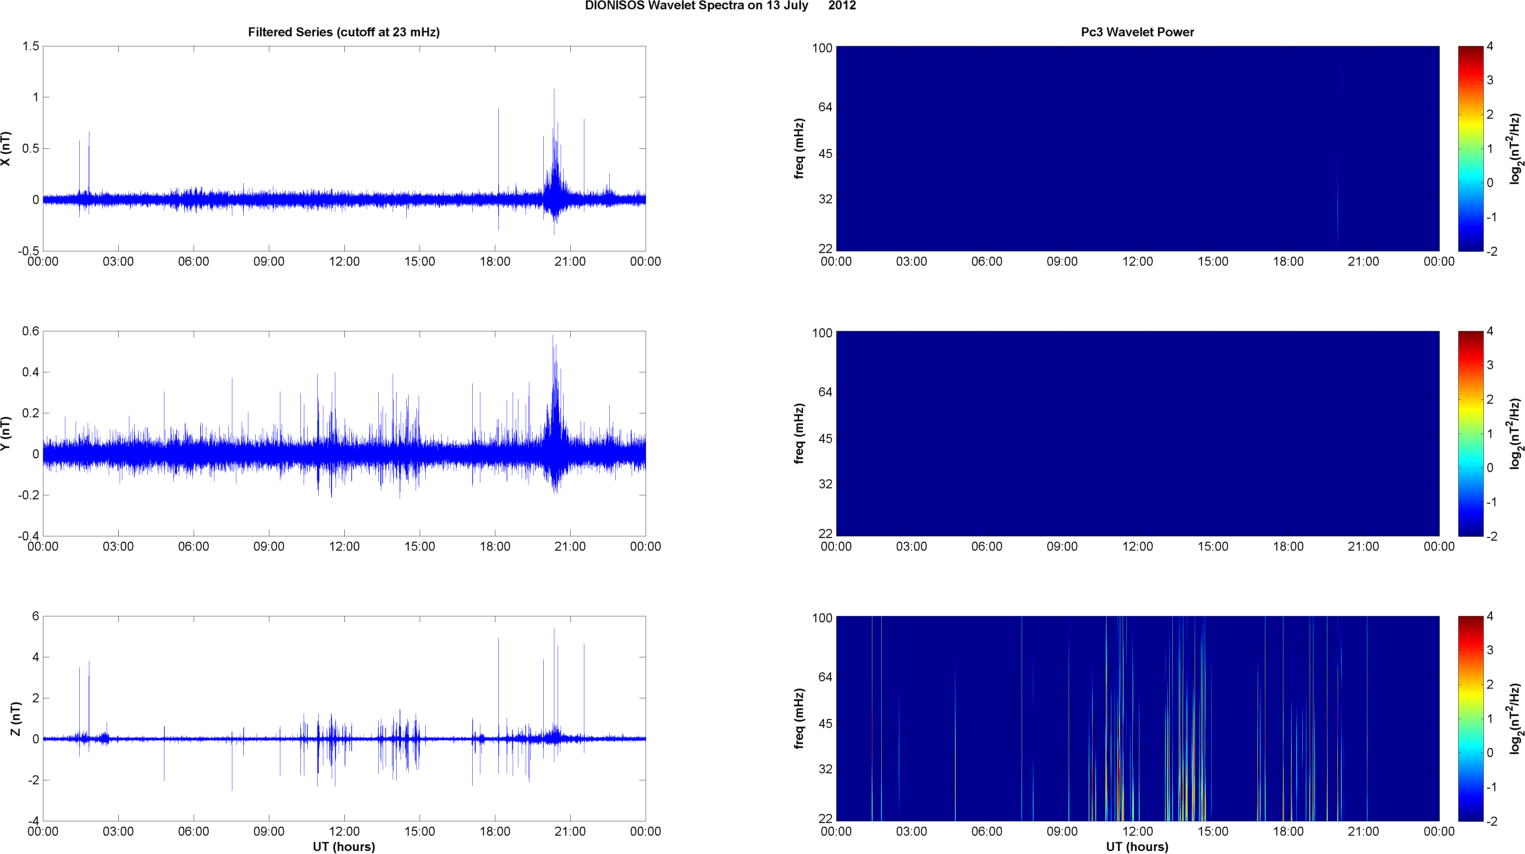The height and width of the screenshot is (854, 1525).
Task: Click the log2(nT²/Hz) label of the bottom color bar
Action: [x=1515, y=718]
